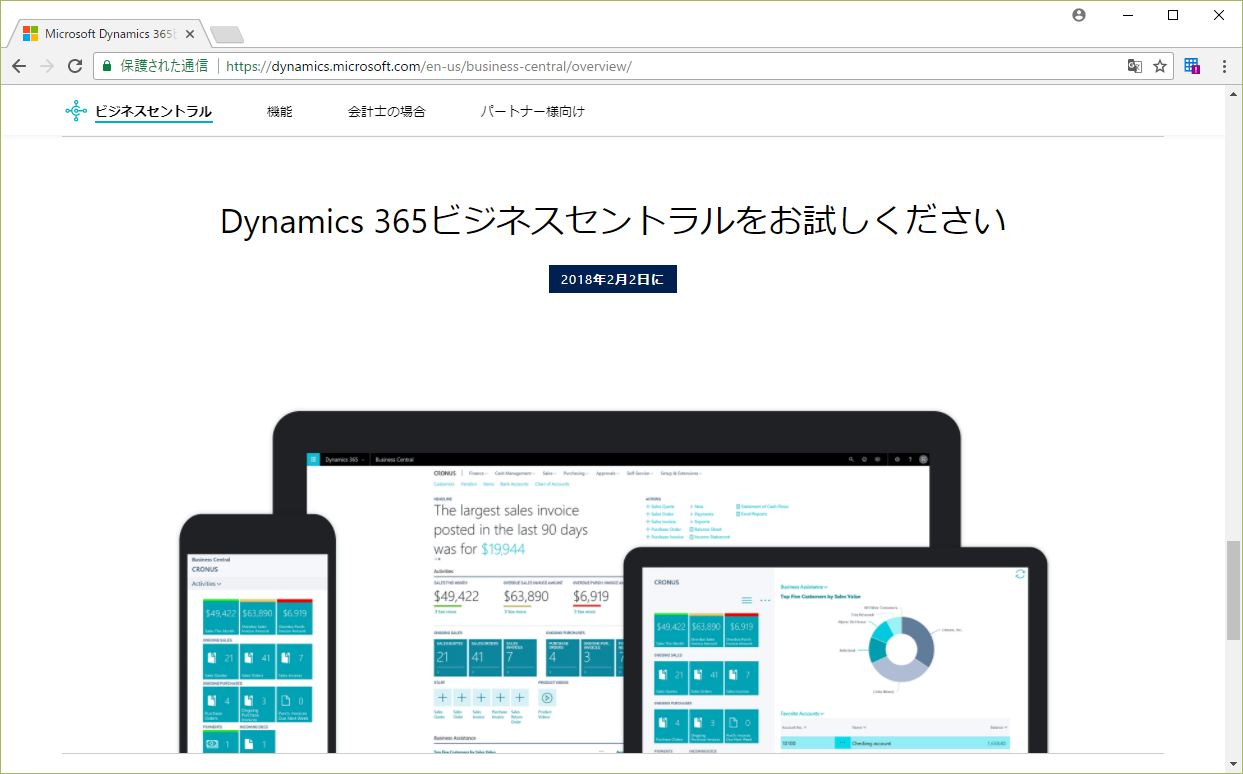Click the 保護された通信 secure label
This screenshot has width=1243, height=774.
pos(164,66)
